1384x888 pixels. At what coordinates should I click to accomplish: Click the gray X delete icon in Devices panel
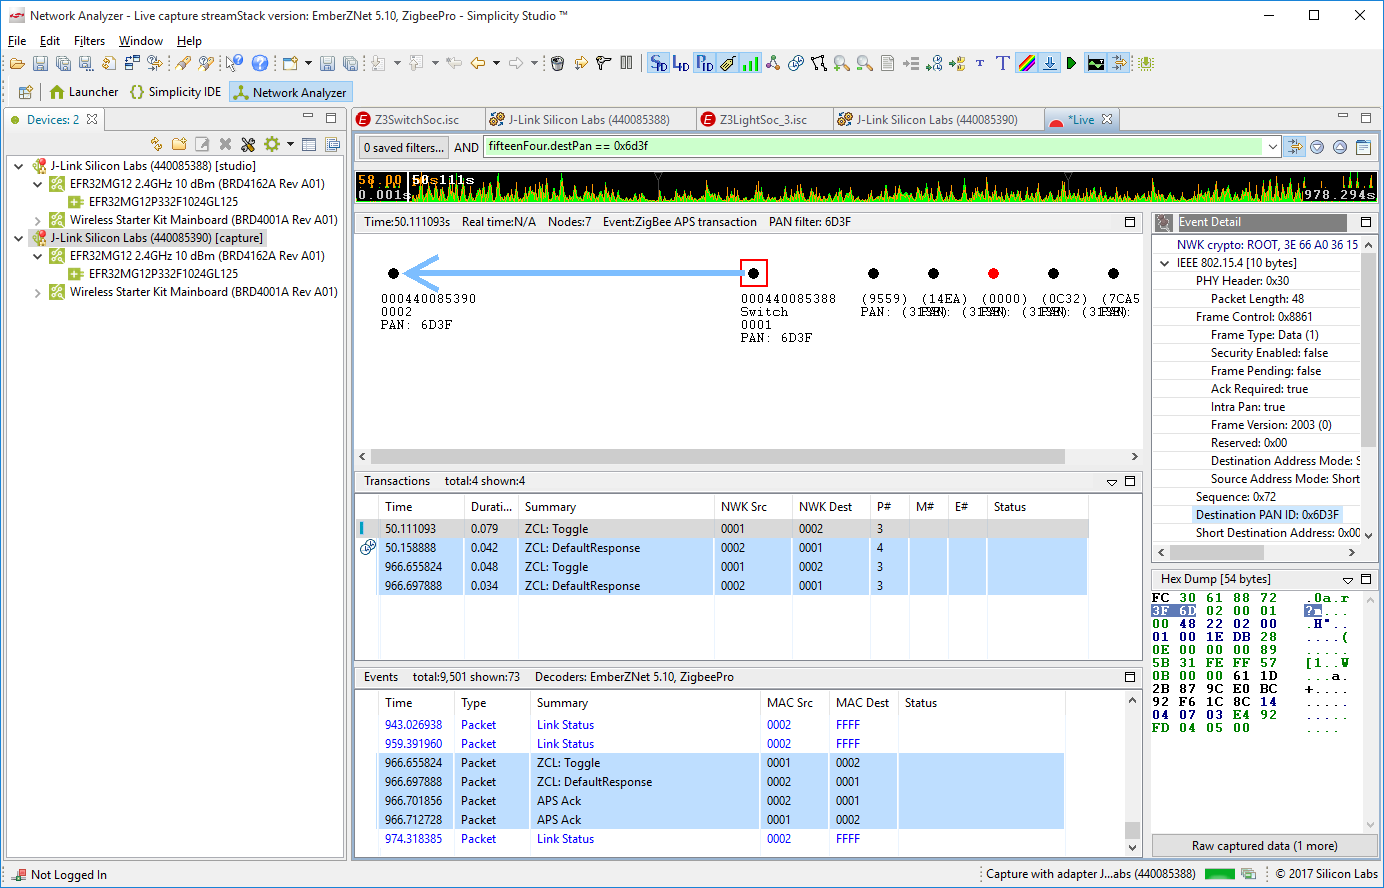coord(225,144)
